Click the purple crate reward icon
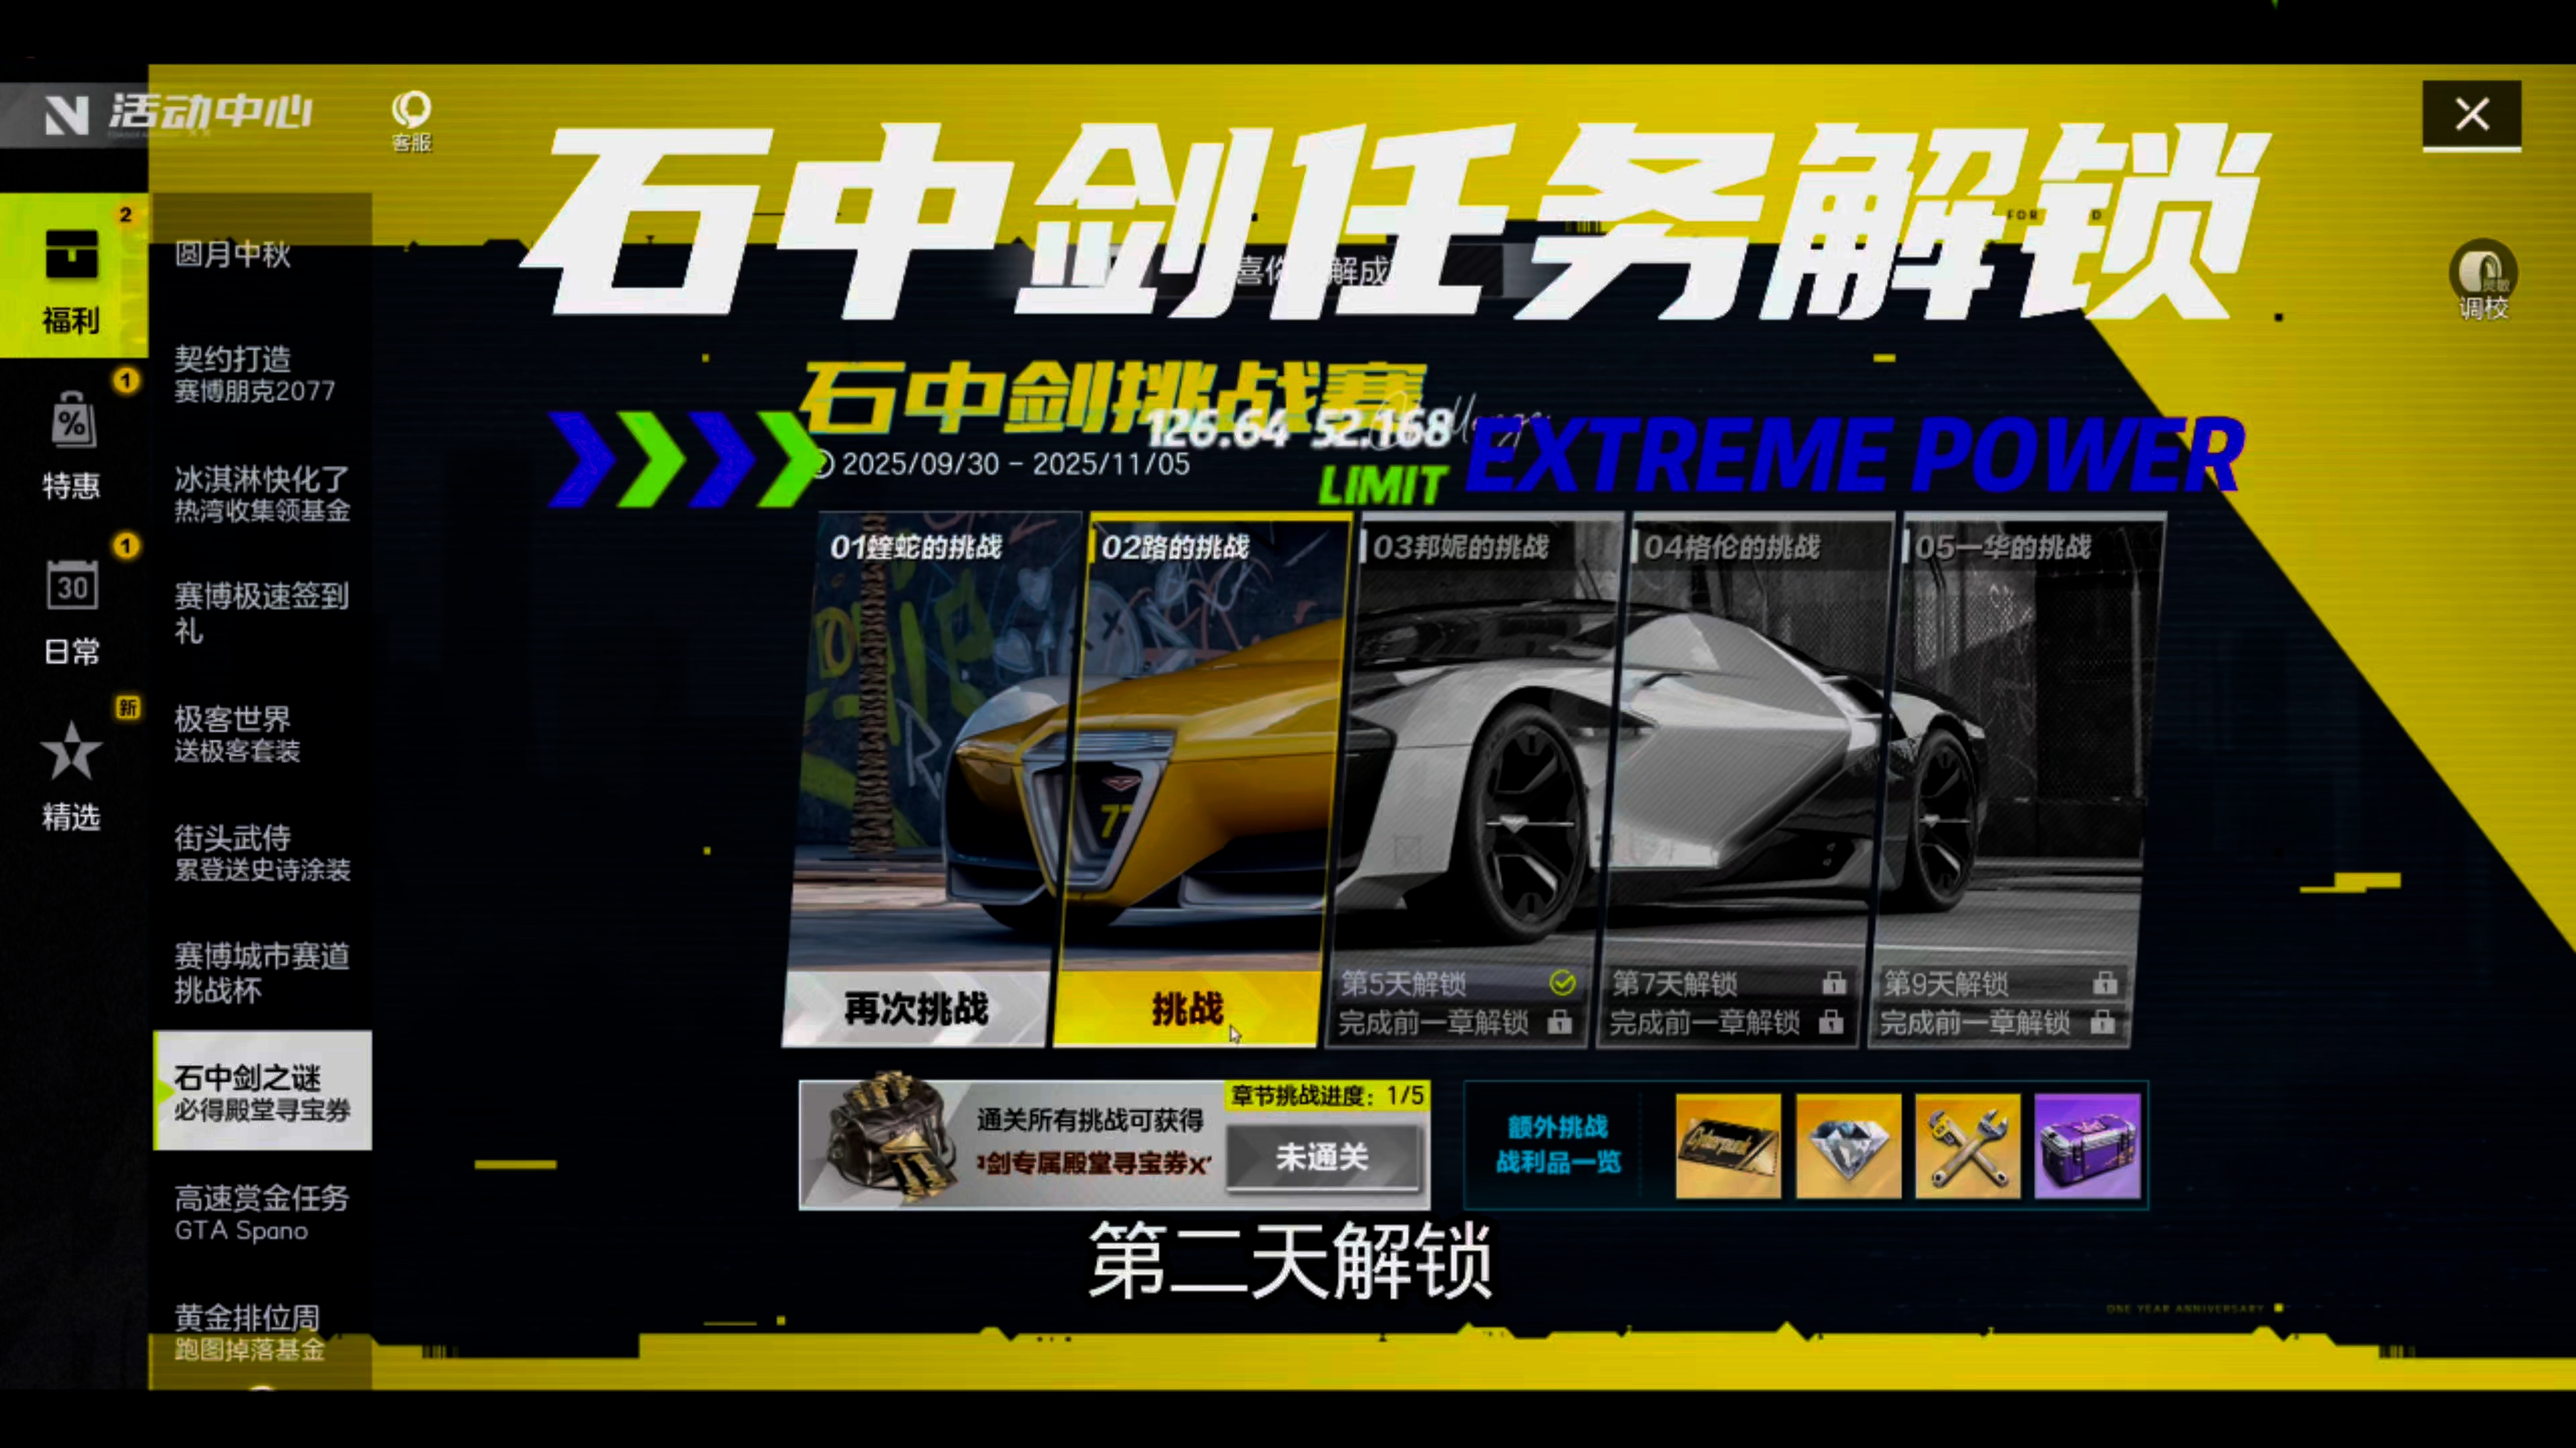2576x1448 pixels. [2087, 1146]
